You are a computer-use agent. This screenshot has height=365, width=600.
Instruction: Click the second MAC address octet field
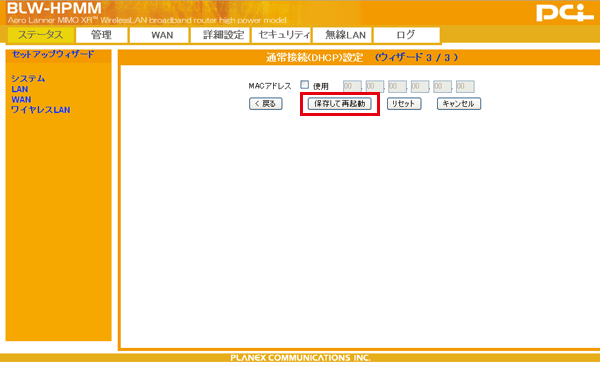coord(375,86)
